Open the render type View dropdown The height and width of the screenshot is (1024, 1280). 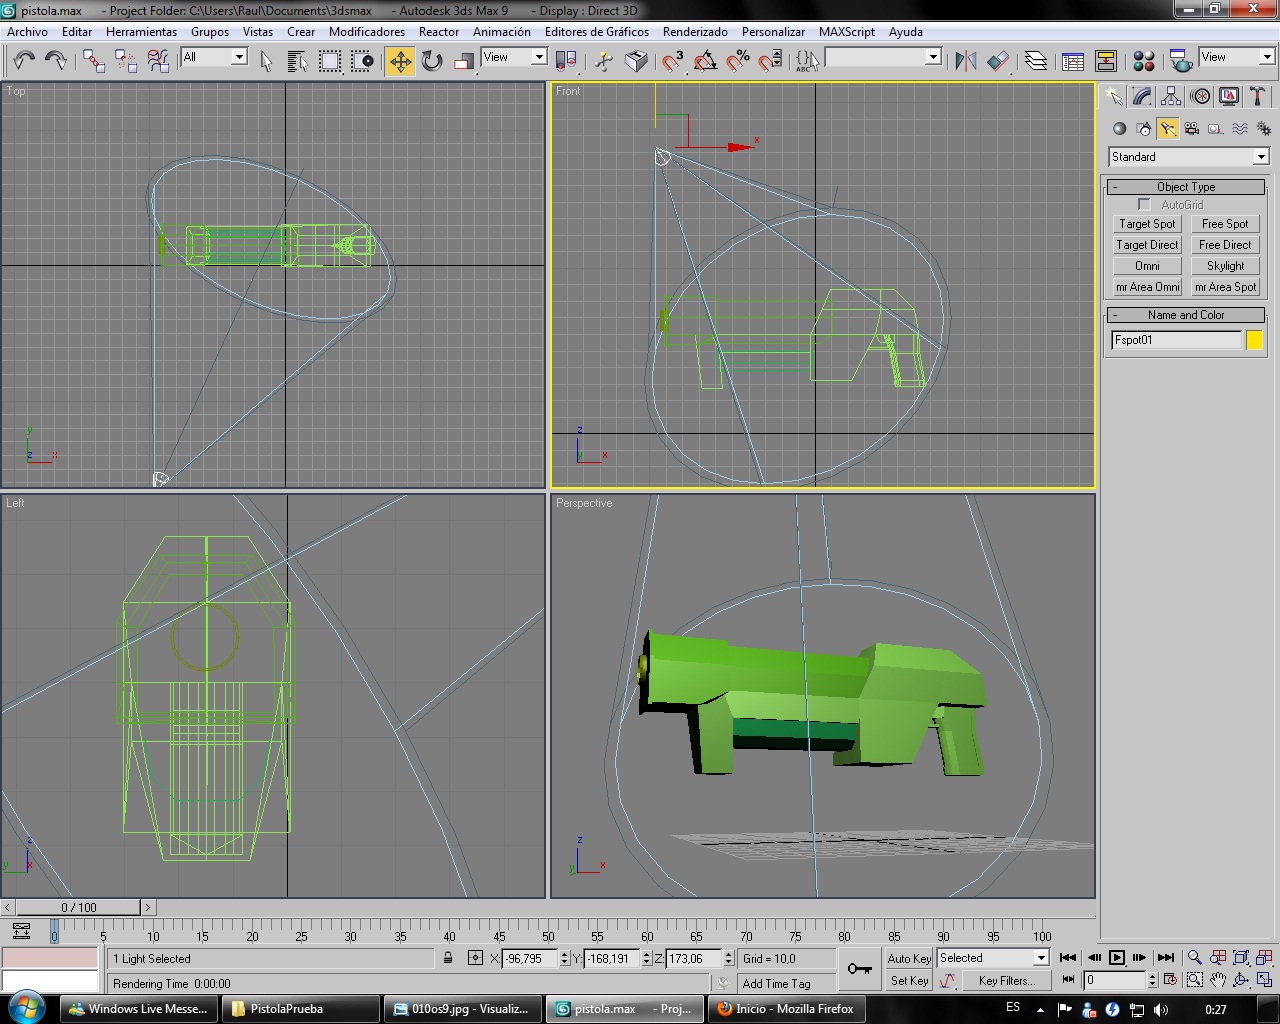1237,57
